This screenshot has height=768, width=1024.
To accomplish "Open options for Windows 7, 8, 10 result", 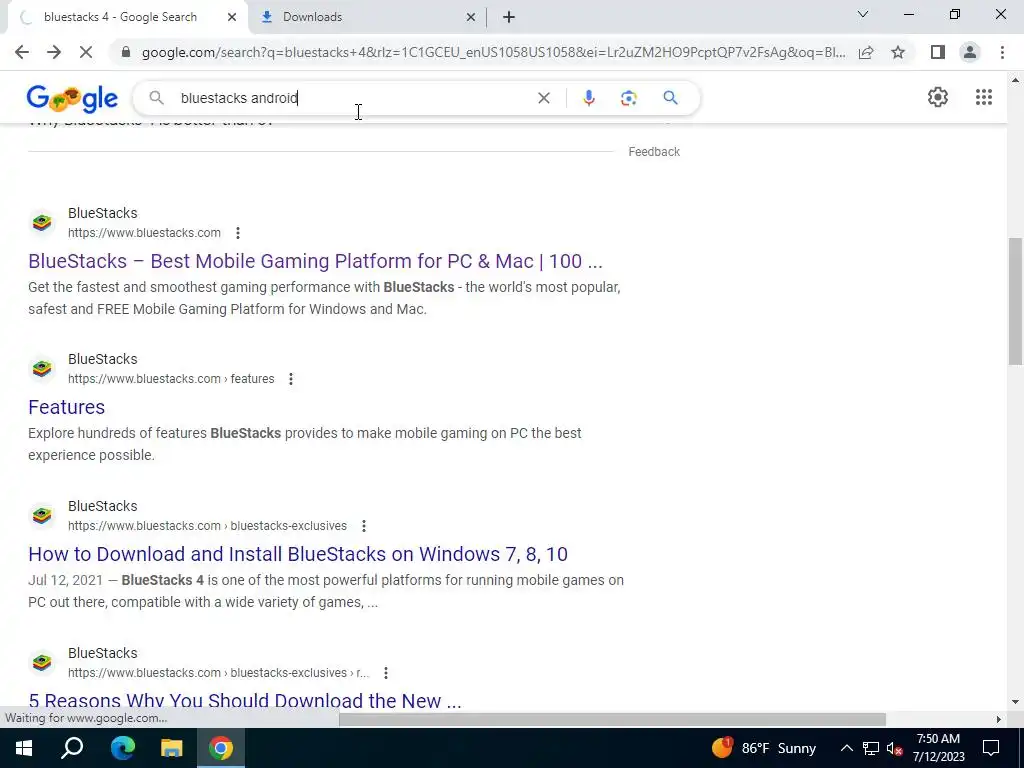I will coord(364,526).
